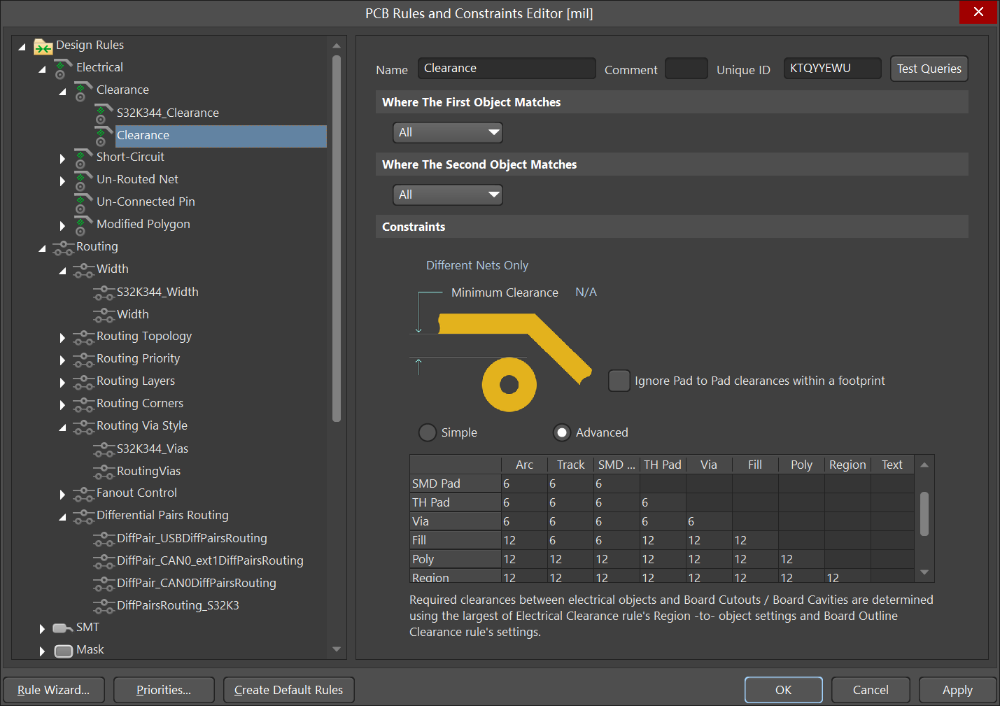Click the Fanout Control rule icon
This screenshot has width=1000, height=706.
click(x=82, y=492)
